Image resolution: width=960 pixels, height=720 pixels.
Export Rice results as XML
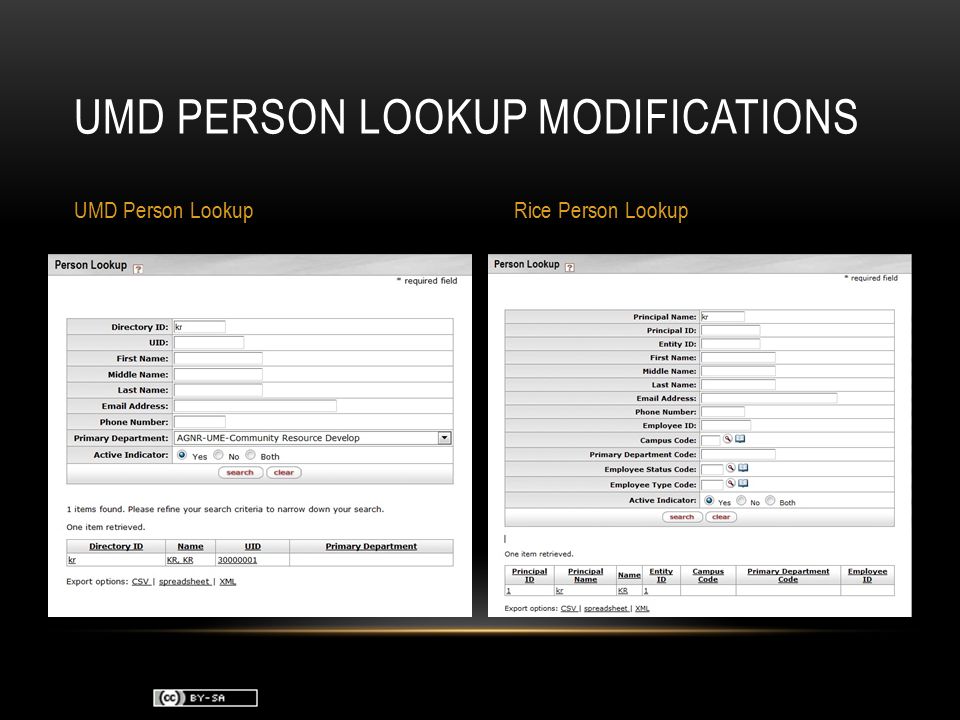[642, 609]
